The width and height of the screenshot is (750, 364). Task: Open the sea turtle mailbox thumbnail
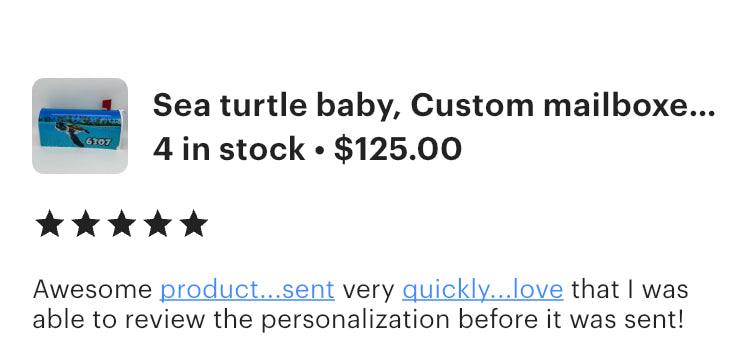[80, 126]
